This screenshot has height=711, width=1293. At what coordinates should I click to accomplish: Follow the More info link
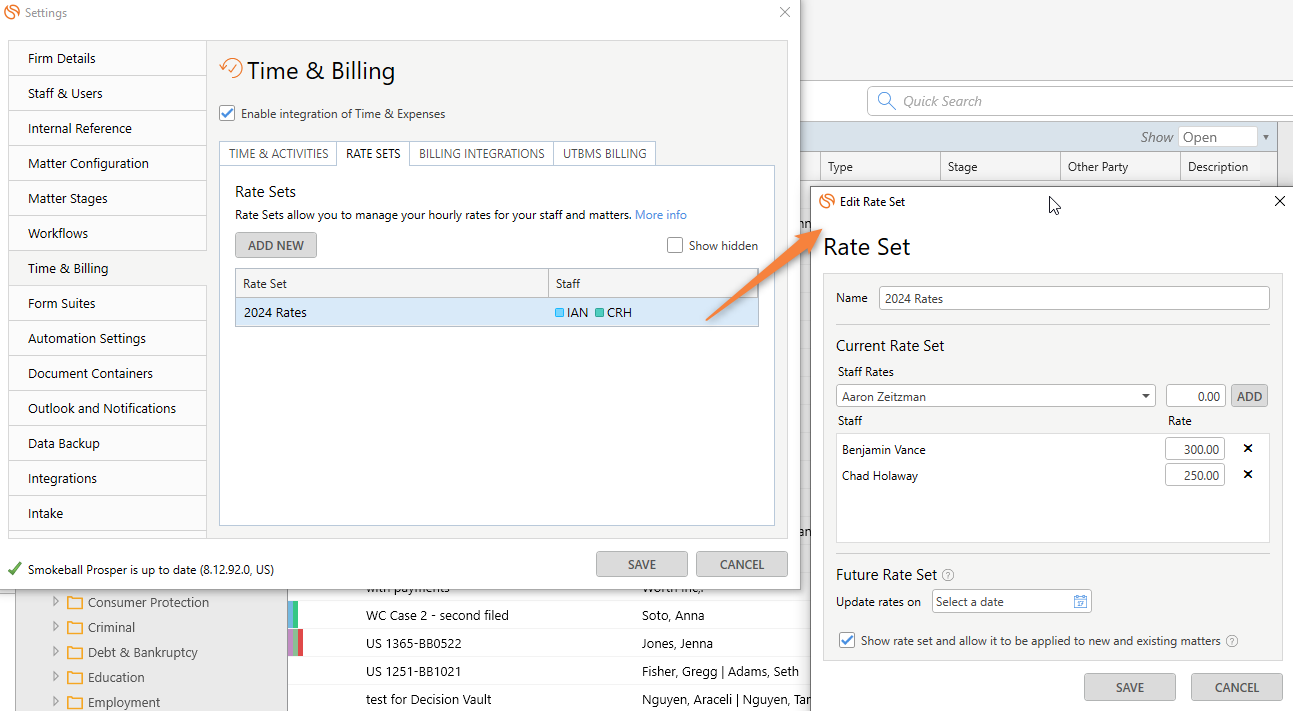pos(661,215)
